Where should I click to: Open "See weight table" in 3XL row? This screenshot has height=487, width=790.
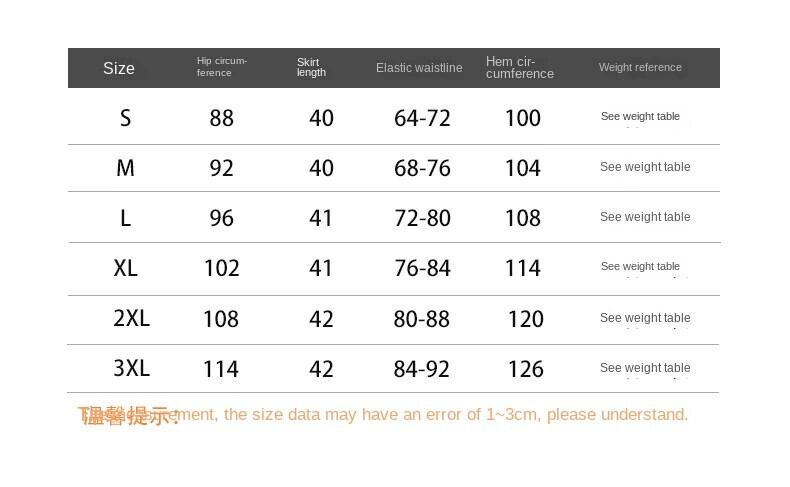[x=645, y=368]
